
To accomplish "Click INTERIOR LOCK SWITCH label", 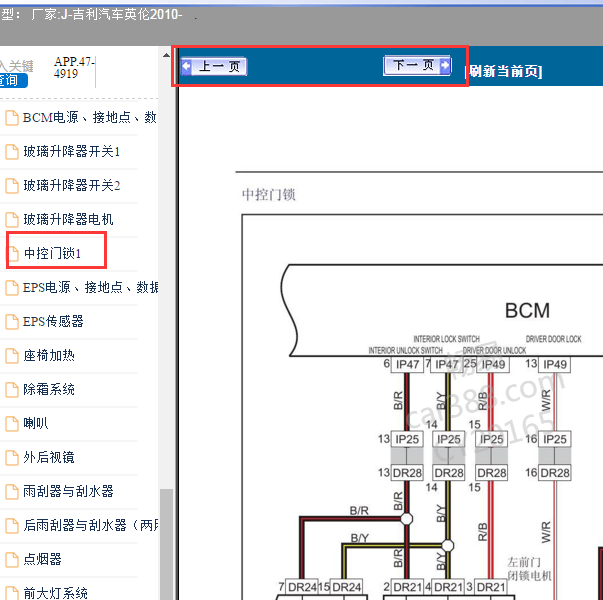I will [446, 339].
